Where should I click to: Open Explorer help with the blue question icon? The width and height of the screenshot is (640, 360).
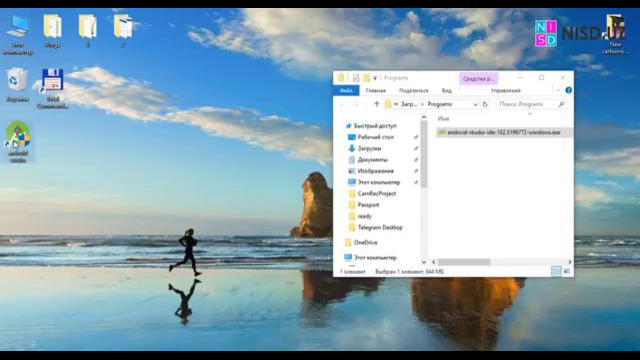[x=568, y=90]
